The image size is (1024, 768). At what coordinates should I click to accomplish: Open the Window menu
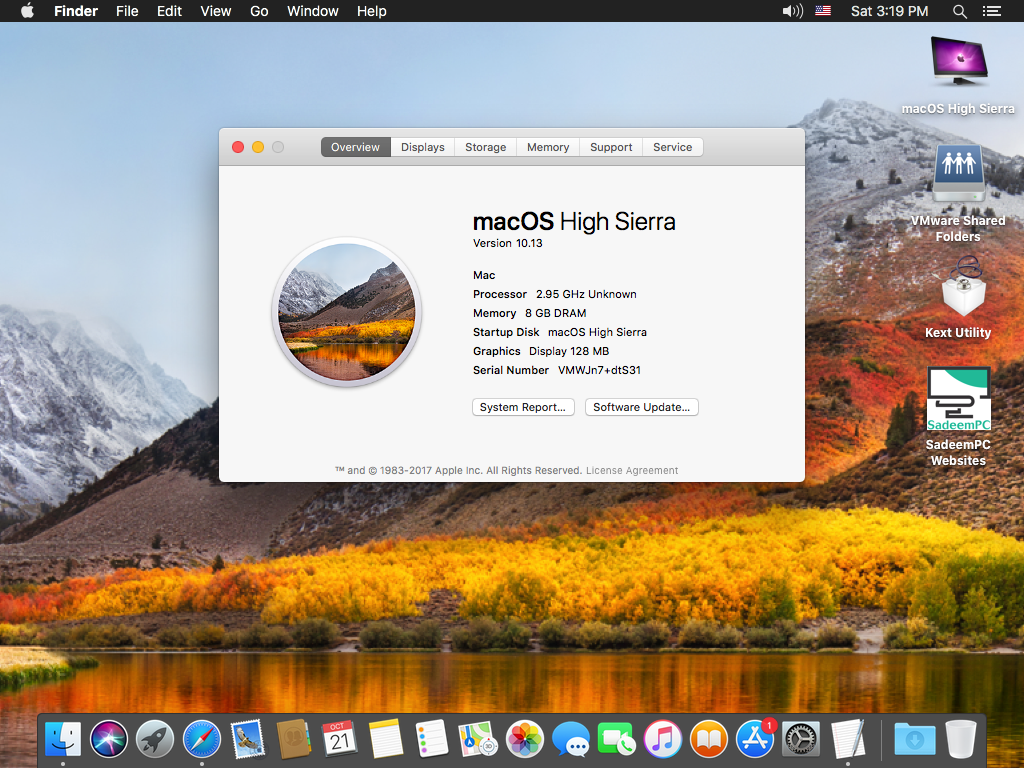point(313,11)
